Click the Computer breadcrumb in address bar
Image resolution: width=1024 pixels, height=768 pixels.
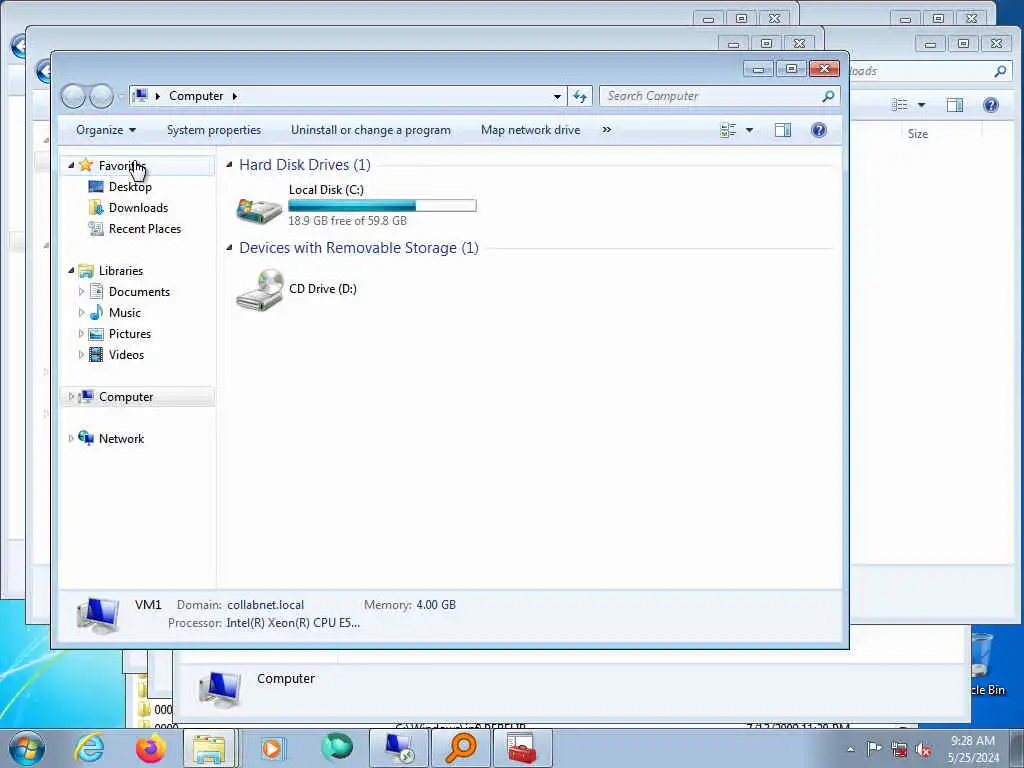coord(196,96)
